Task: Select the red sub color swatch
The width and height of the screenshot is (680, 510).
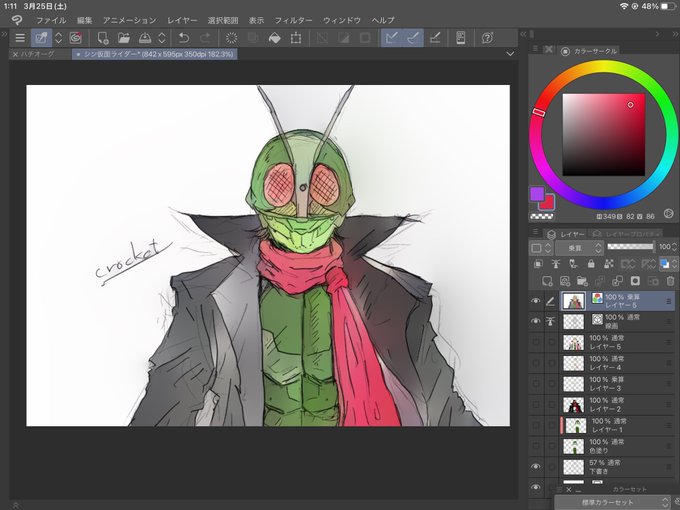Action: [x=548, y=202]
